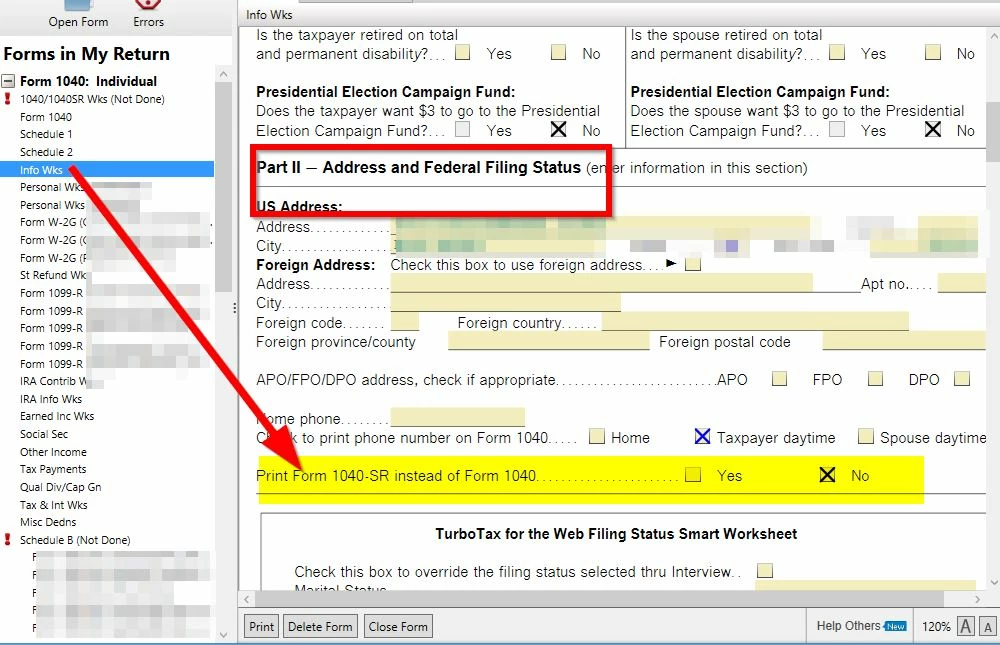Click the Foreign Address field
Image resolution: width=1000 pixels, height=645 pixels.
click(x=601, y=283)
